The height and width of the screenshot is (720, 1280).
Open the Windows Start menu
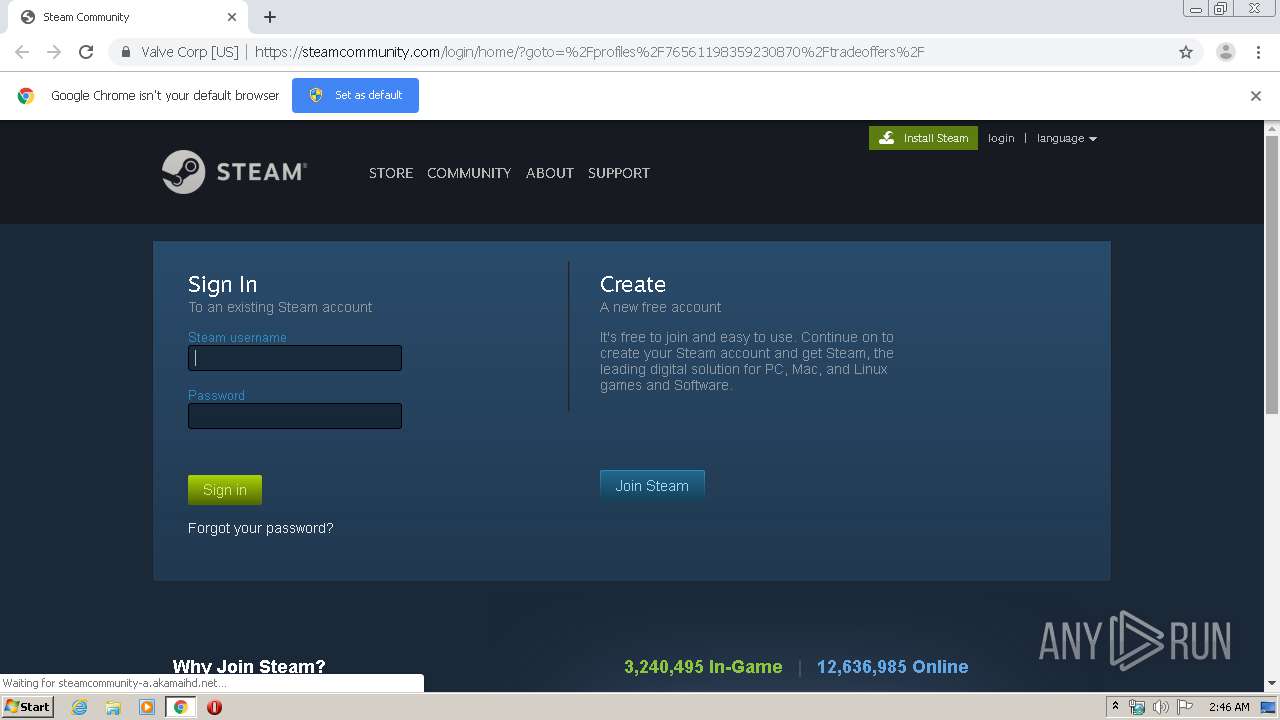pos(27,707)
